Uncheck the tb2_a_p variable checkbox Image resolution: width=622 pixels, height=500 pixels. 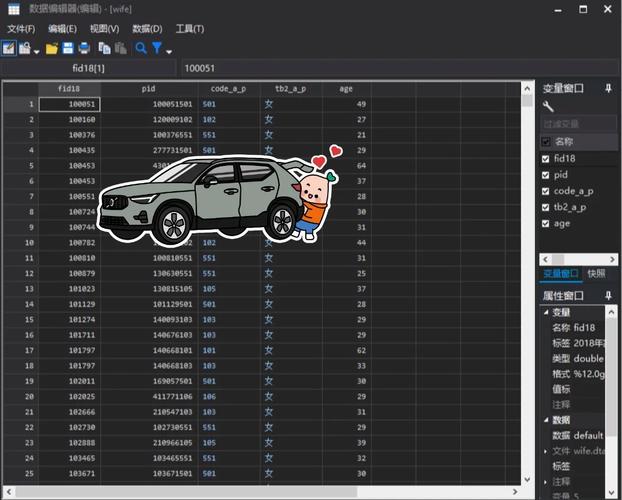pyautogui.click(x=545, y=207)
